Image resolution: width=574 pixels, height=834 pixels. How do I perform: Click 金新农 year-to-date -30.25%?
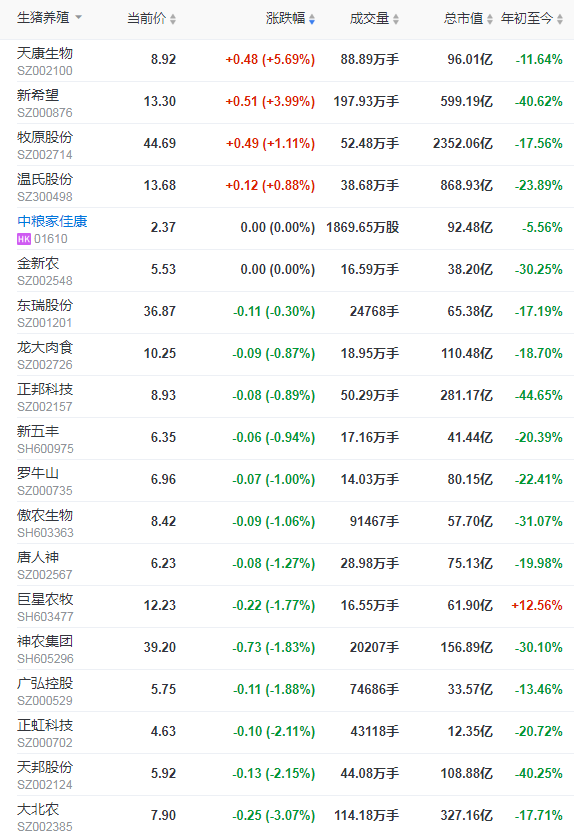(x=538, y=270)
